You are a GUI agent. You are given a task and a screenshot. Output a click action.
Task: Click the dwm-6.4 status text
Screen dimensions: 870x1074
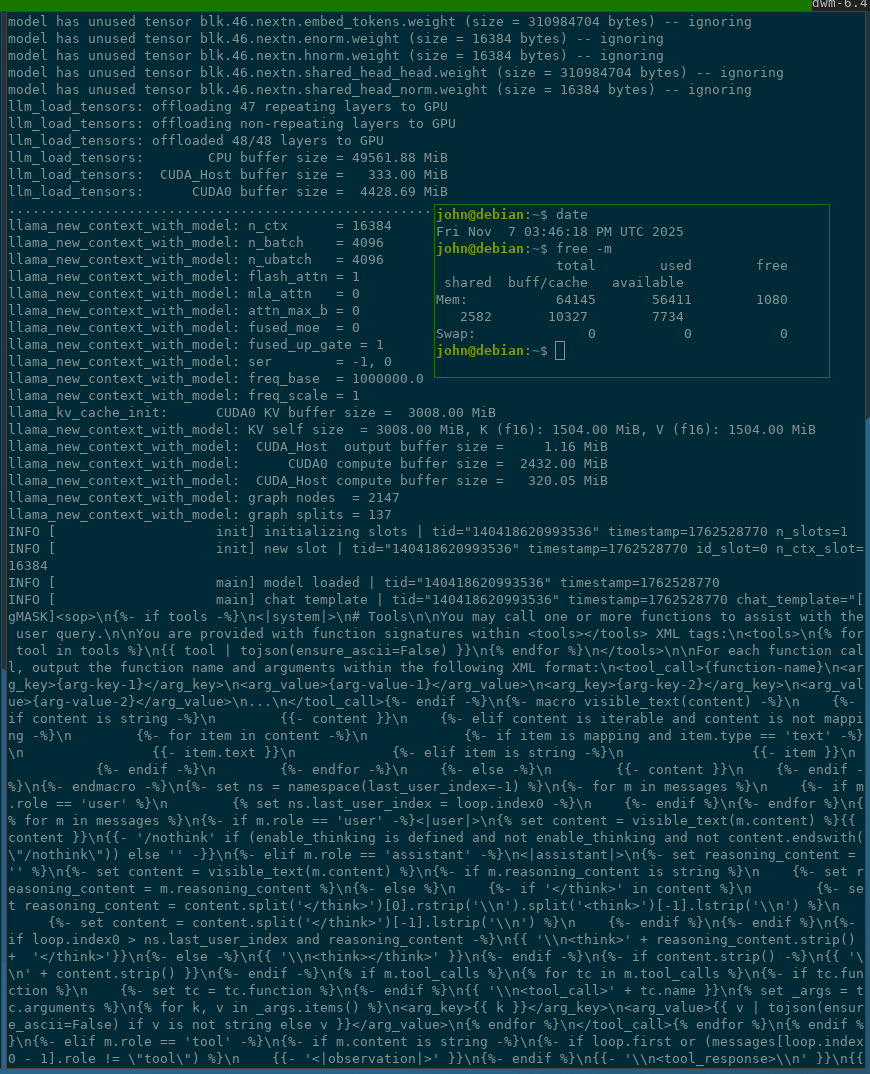coord(840,5)
